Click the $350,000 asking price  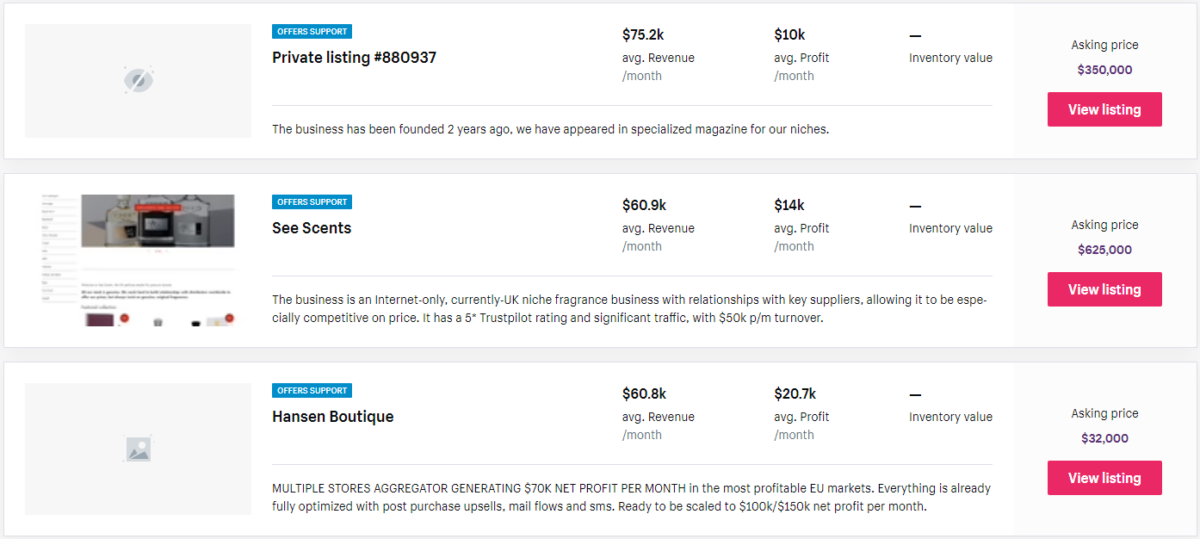pos(1104,70)
